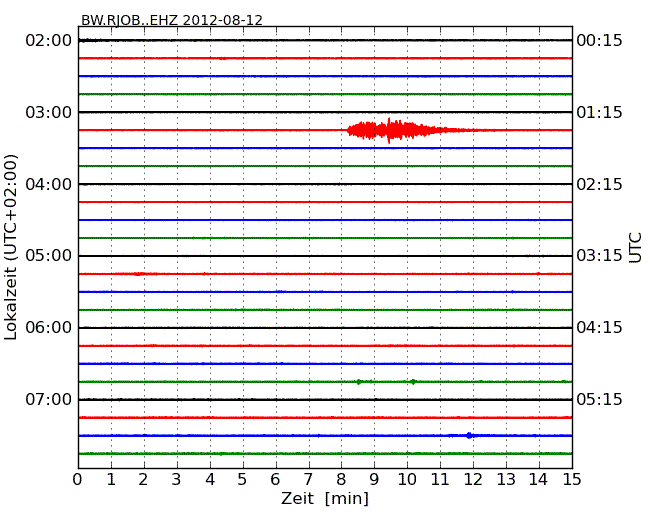Select the 05:00 local time label
This screenshot has width=650, height=520.
tap(49, 255)
